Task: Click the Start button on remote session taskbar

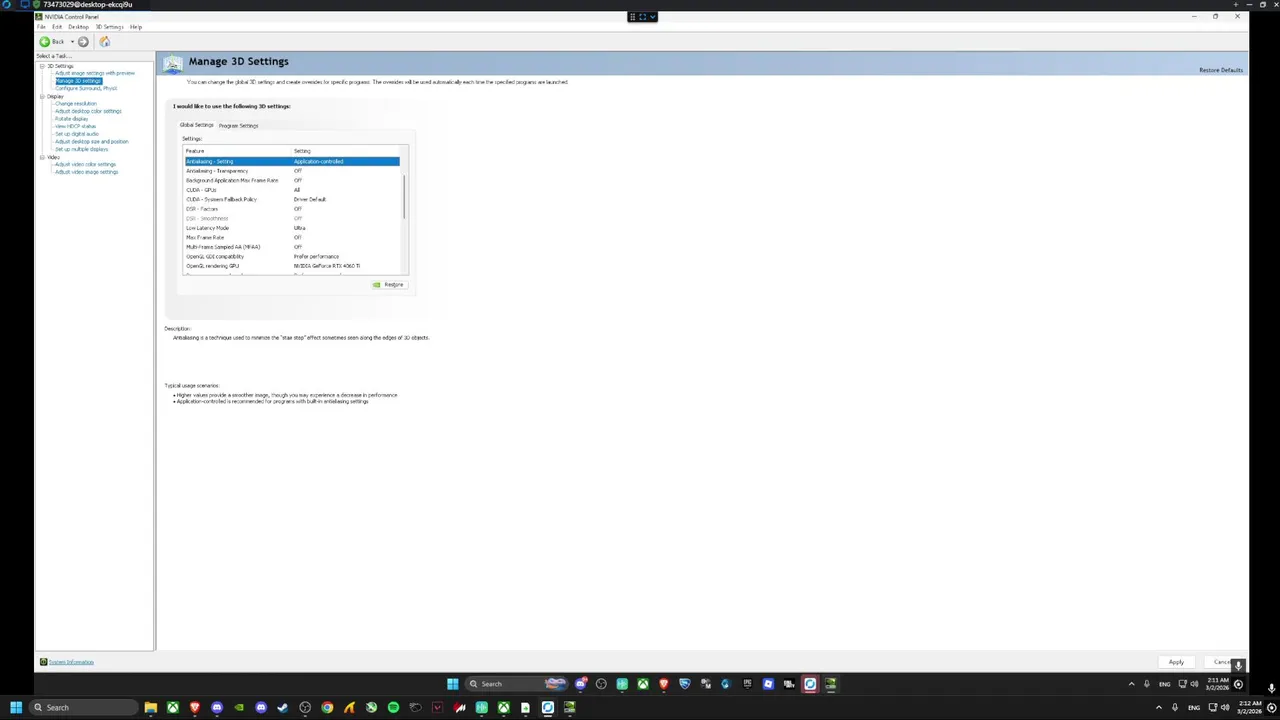Action: (x=452, y=684)
